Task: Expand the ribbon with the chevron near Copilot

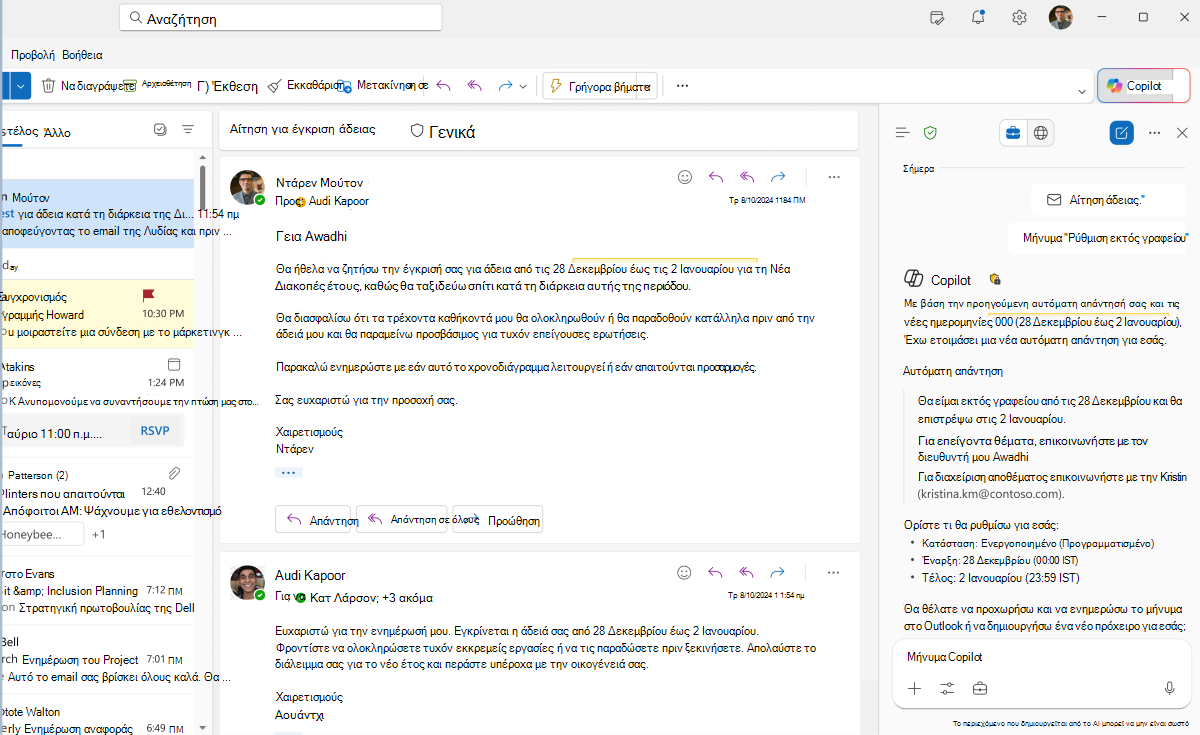Action: point(1082,92)
